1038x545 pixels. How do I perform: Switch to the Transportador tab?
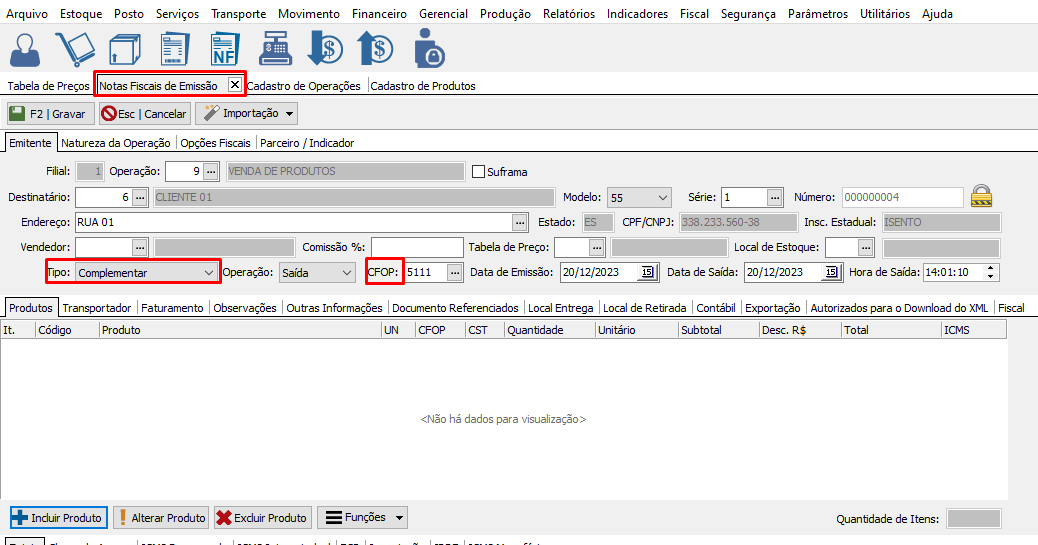(x=97, y=308)
